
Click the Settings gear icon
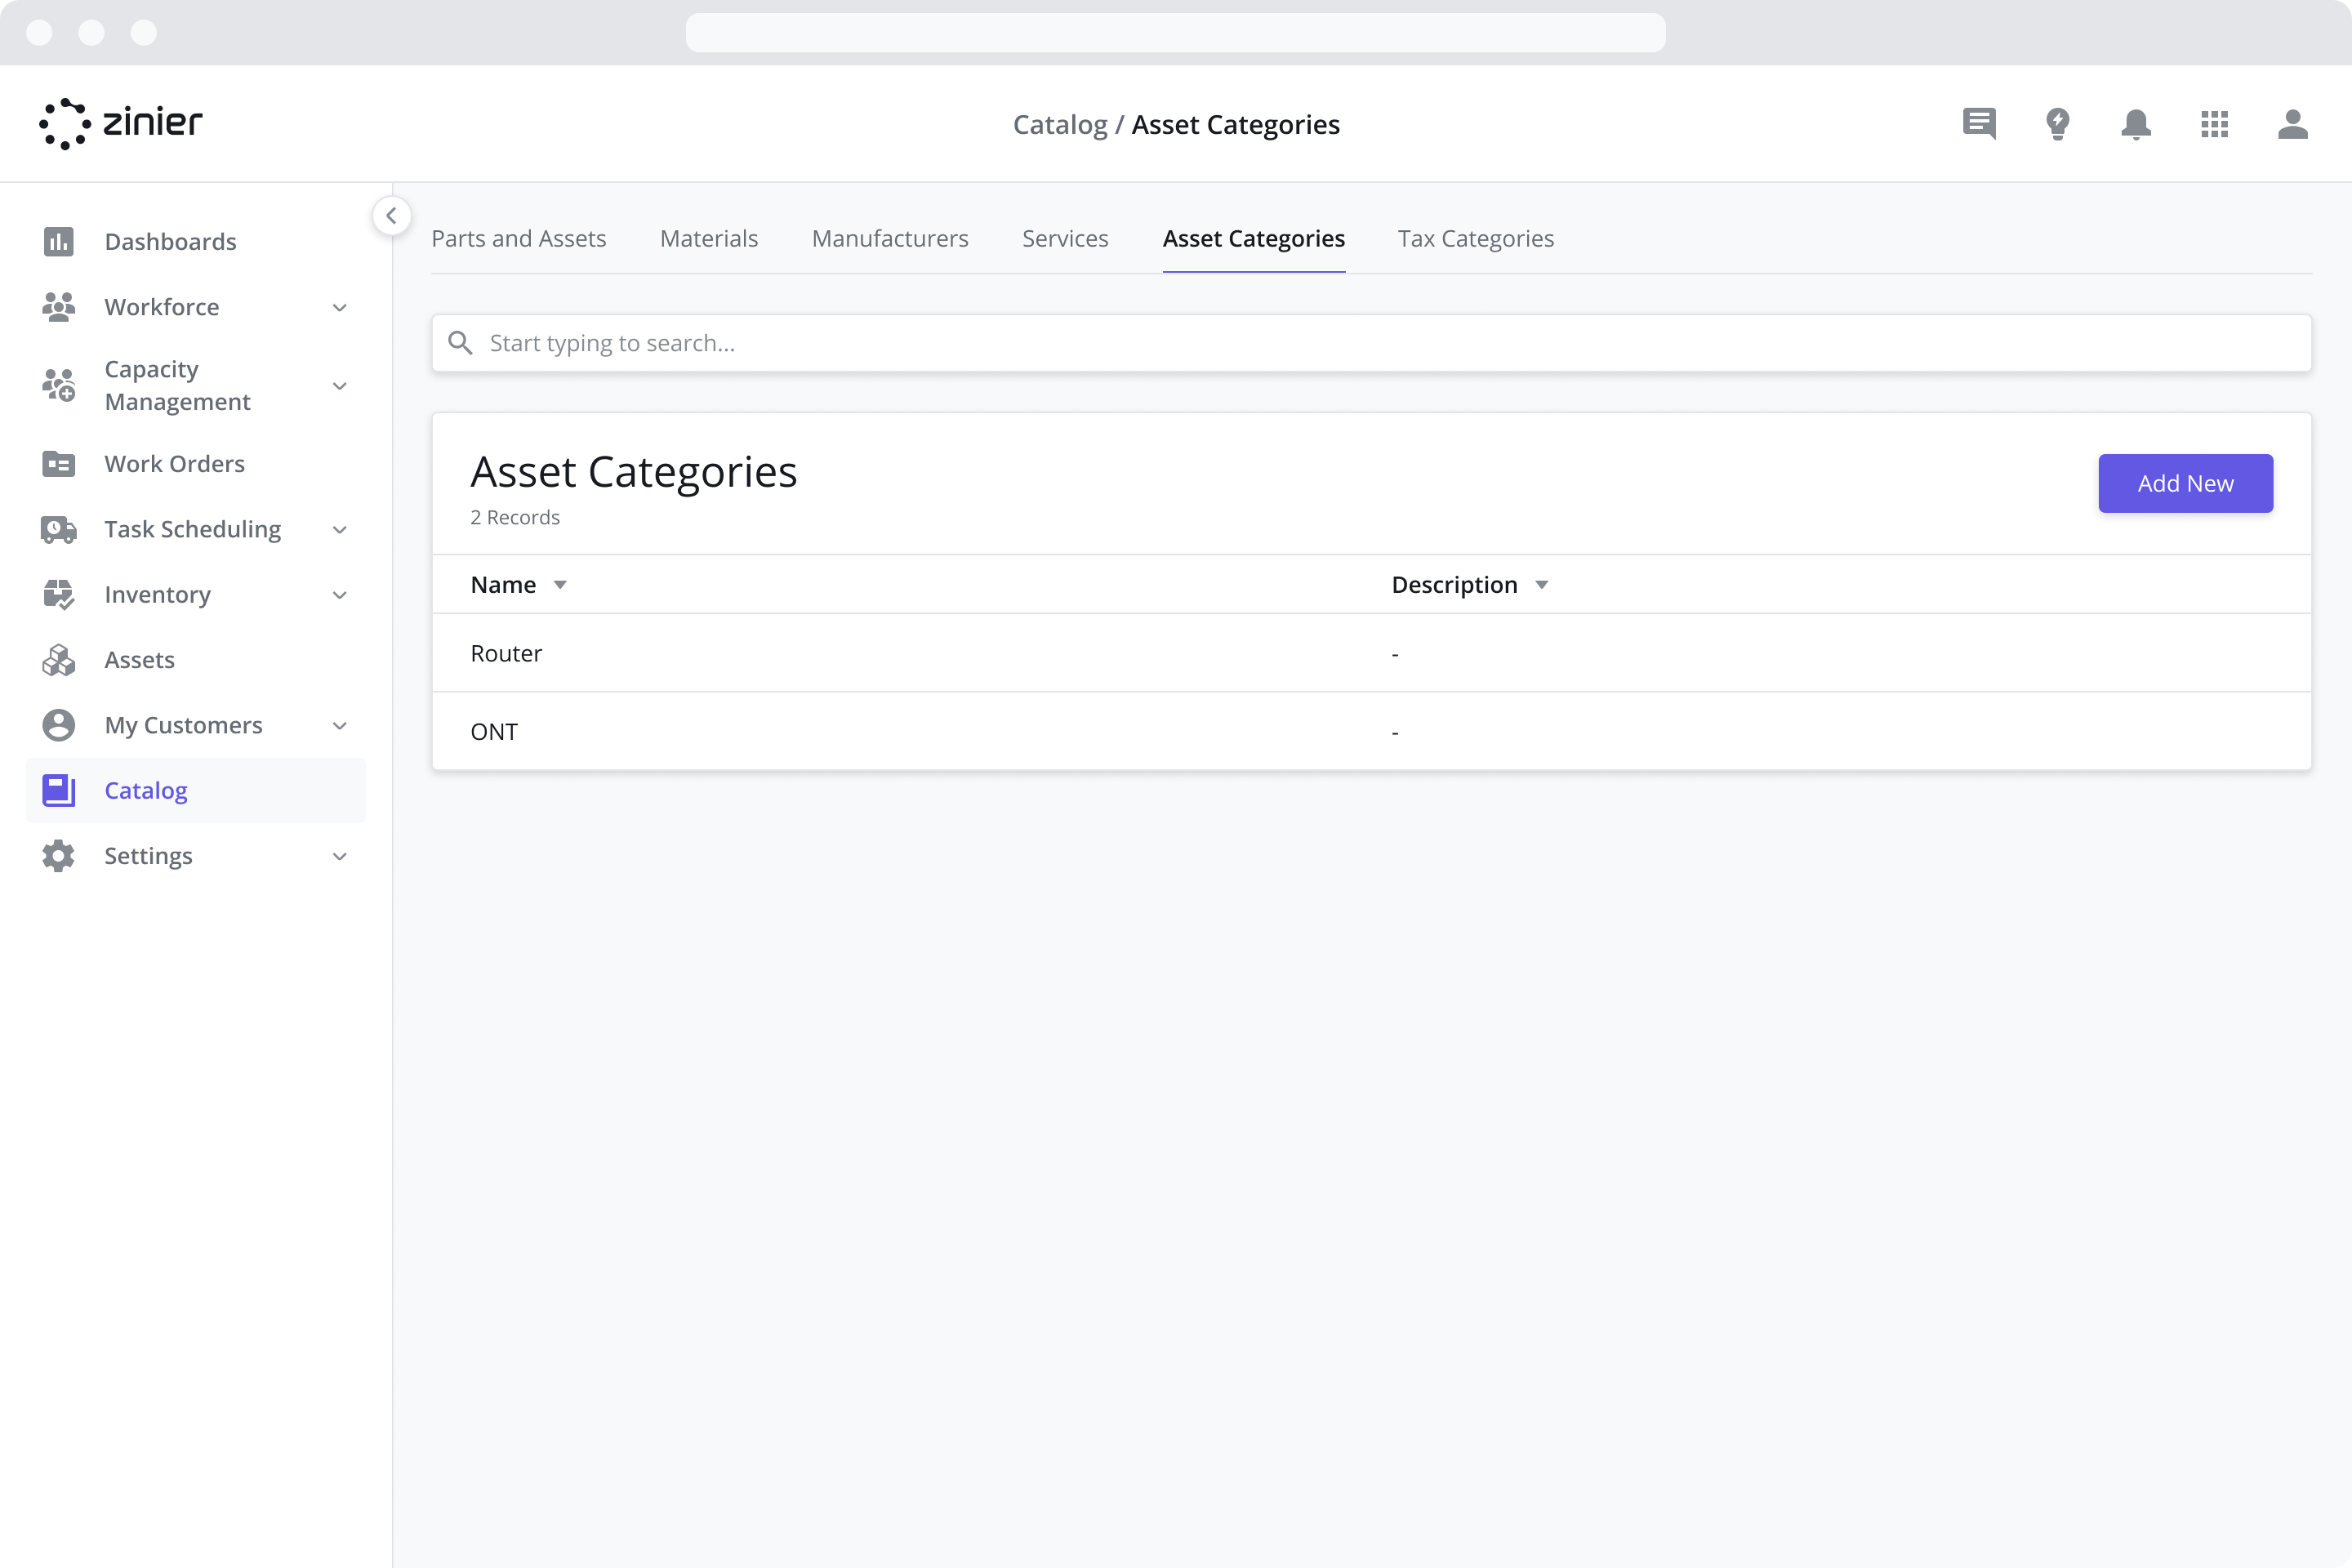(59, 855)
